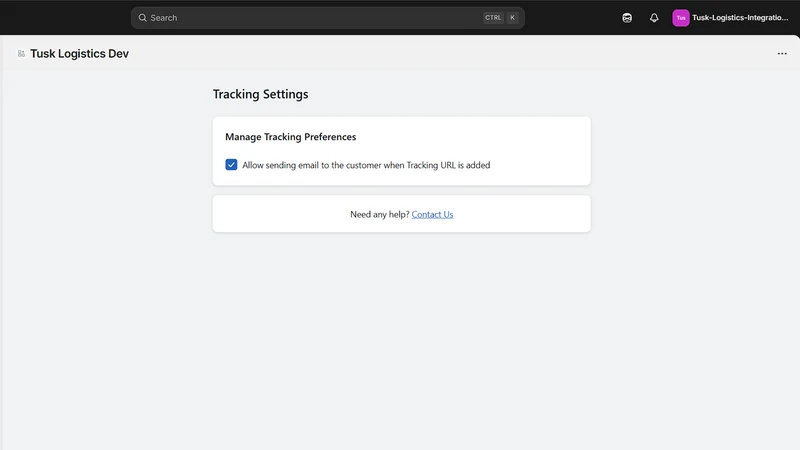Click the Manage Tracking Preferences heading
The width and height of the screenshot is (800, 450).
click(x=291, y=137)
